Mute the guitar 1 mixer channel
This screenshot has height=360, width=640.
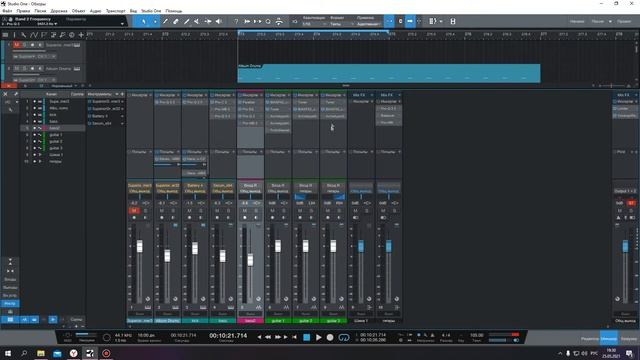[x=272, y=211]
